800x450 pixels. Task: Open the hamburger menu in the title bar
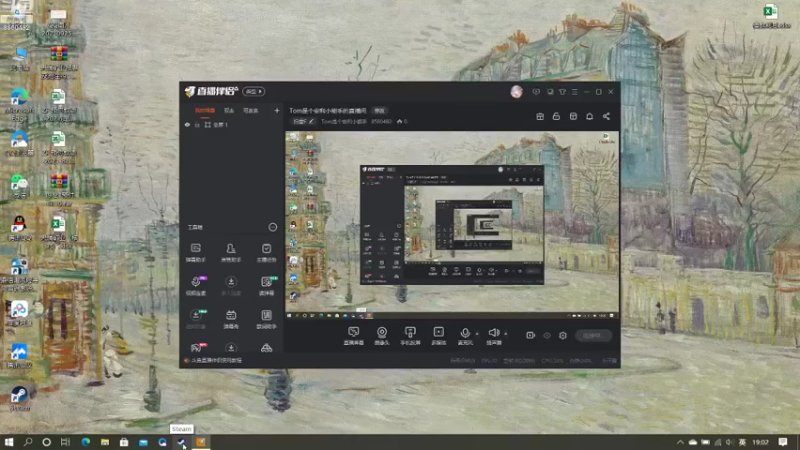(574, 92)
